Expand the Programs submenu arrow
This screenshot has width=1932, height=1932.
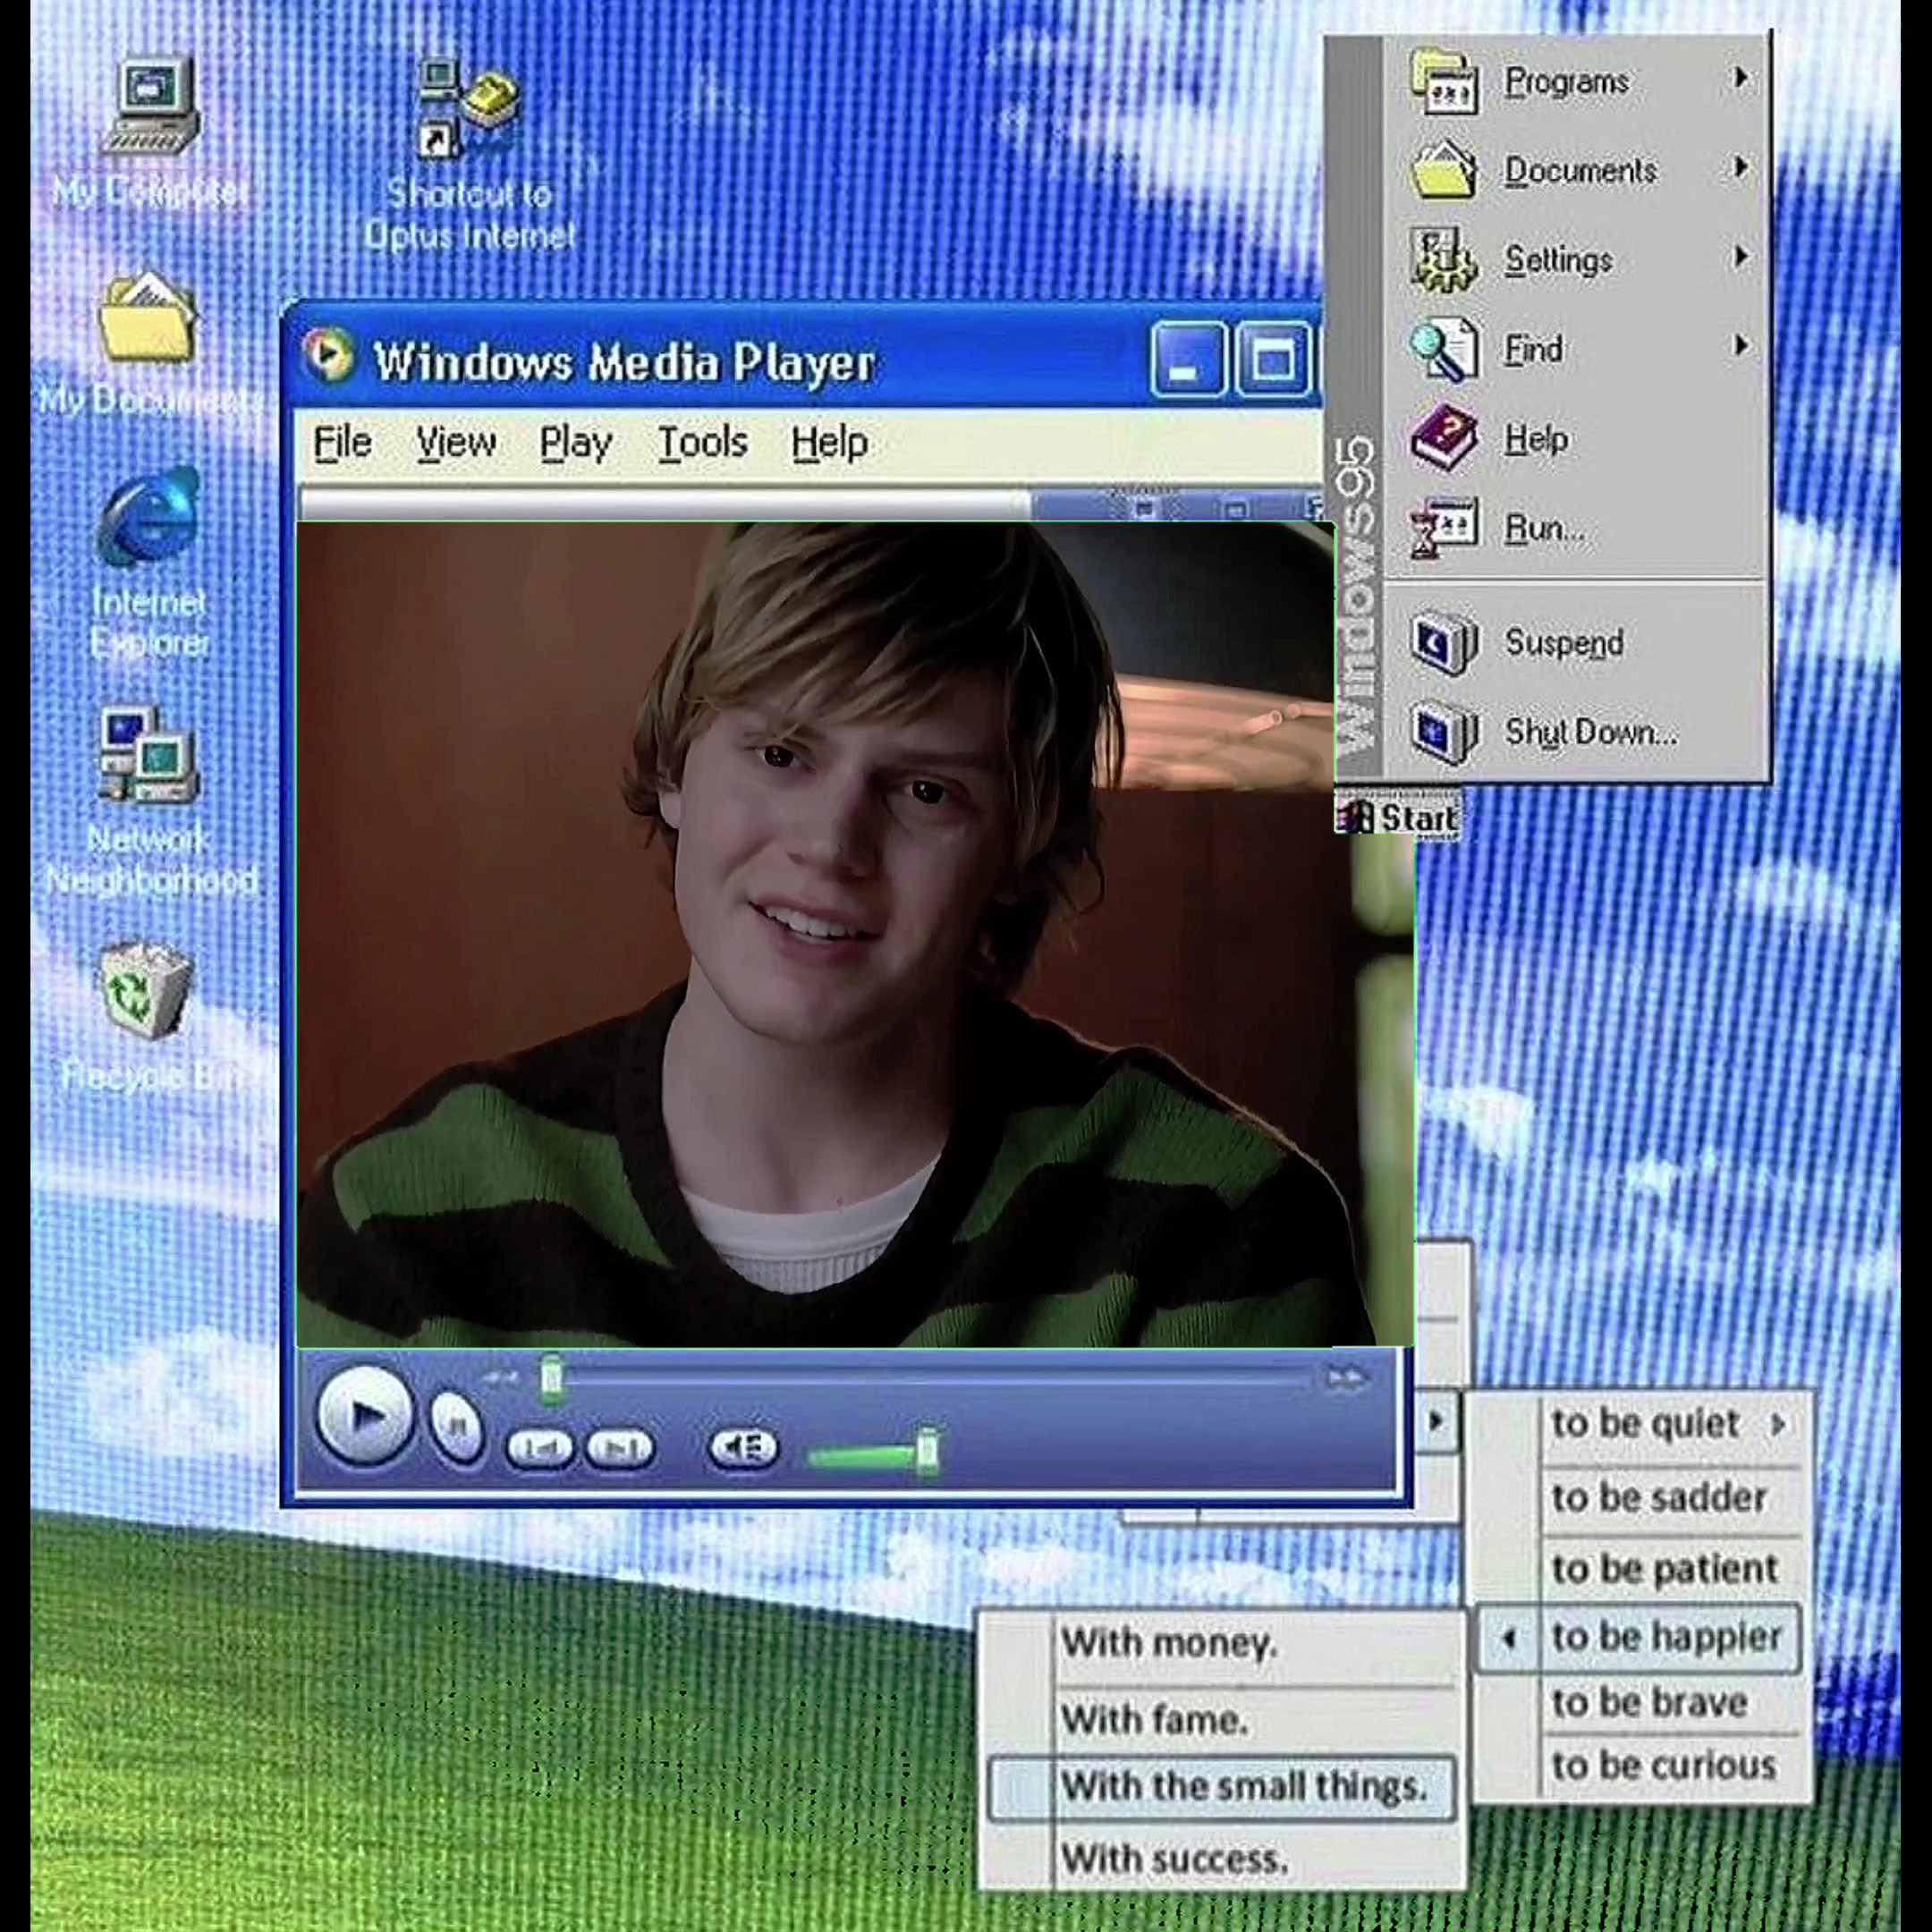click(x=1741, y=78)
